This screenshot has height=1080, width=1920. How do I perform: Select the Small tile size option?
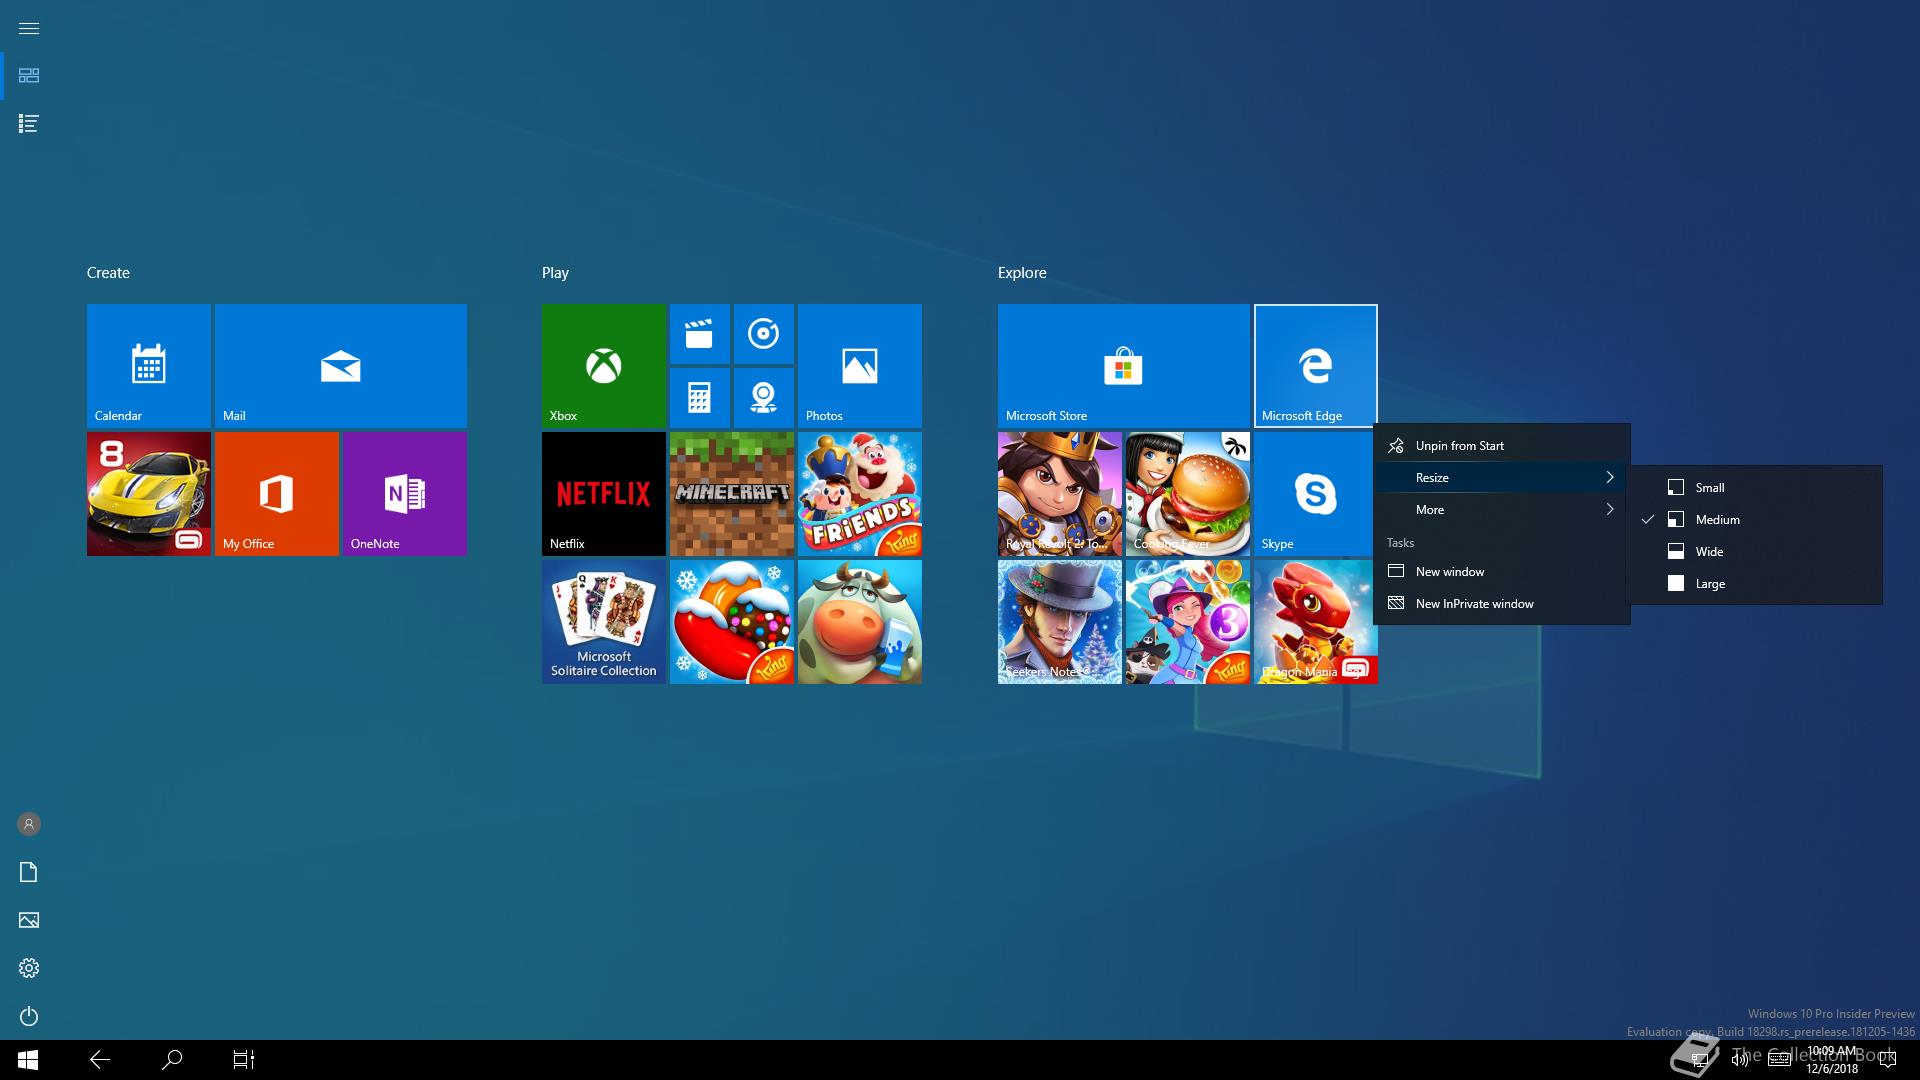pyautogui.click(x=1709, y=488)
